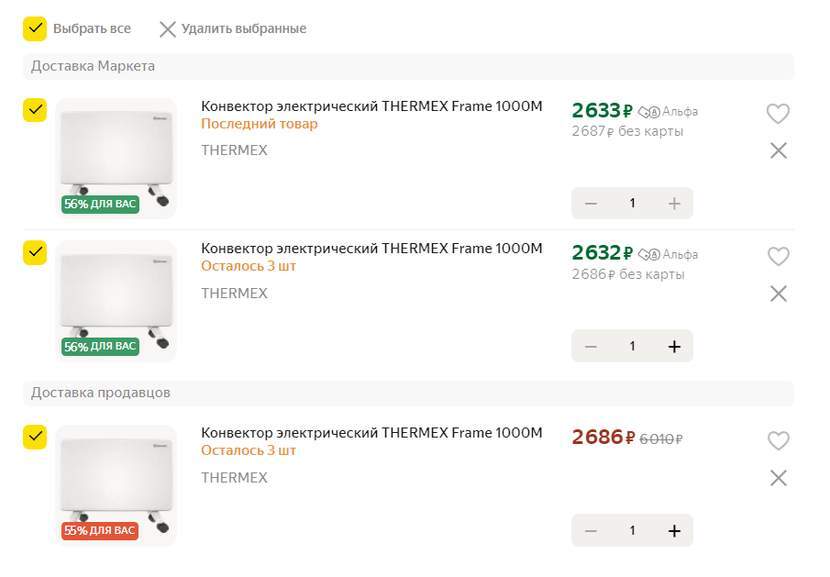Deselect the 2686₽ seller-delivery item checkbox

click(x=35, y=437)
